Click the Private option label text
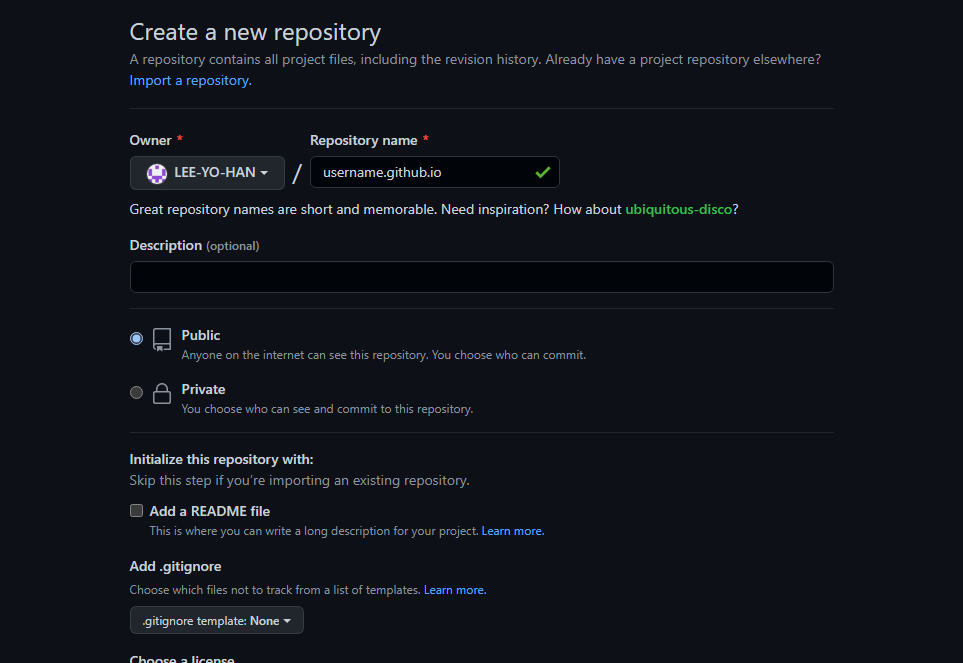 (x=203, y=389)
